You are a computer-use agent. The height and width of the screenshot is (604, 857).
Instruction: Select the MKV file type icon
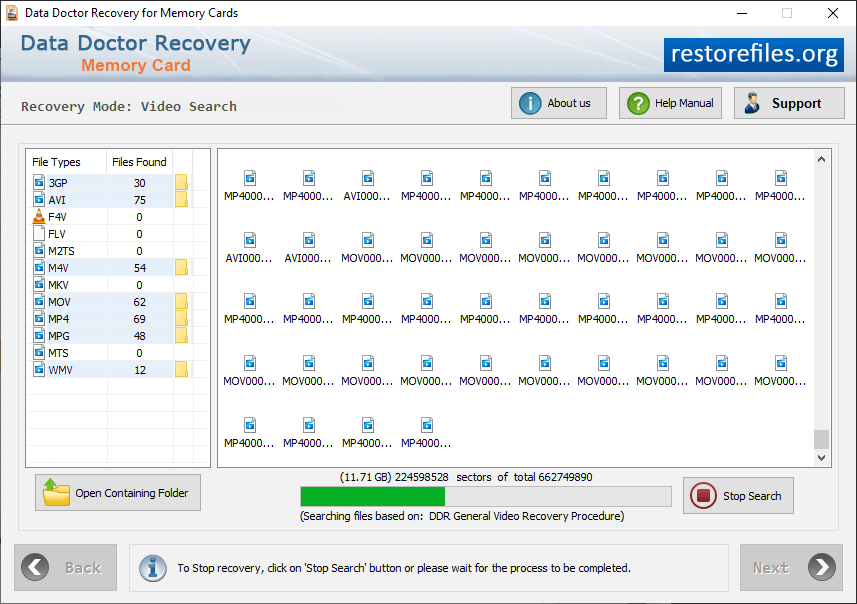pos(39,284)
